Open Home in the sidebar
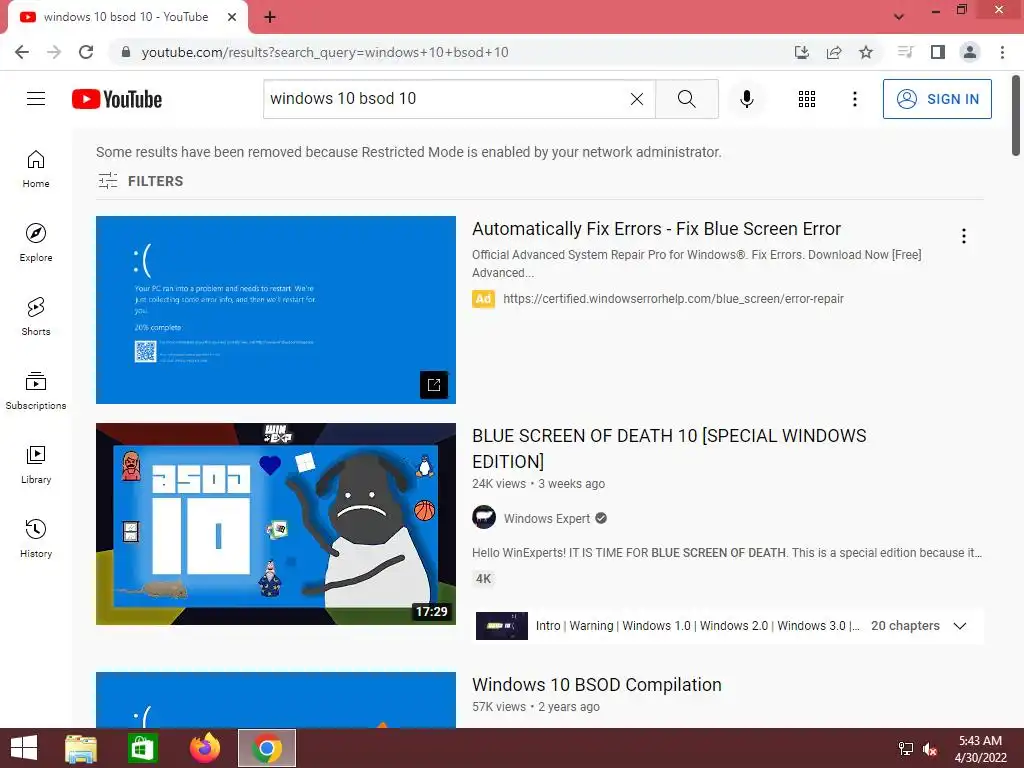 pyautogui.click(x=36, y=168)
